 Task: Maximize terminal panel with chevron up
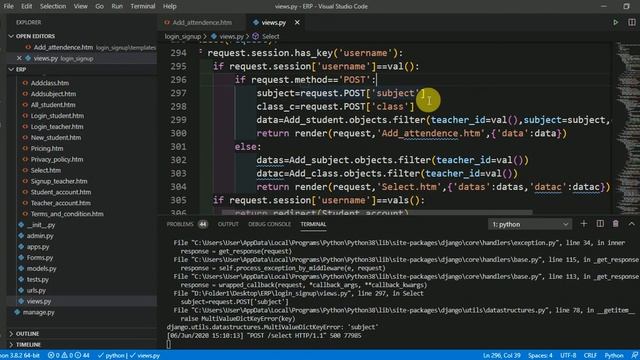click(631, 224)
